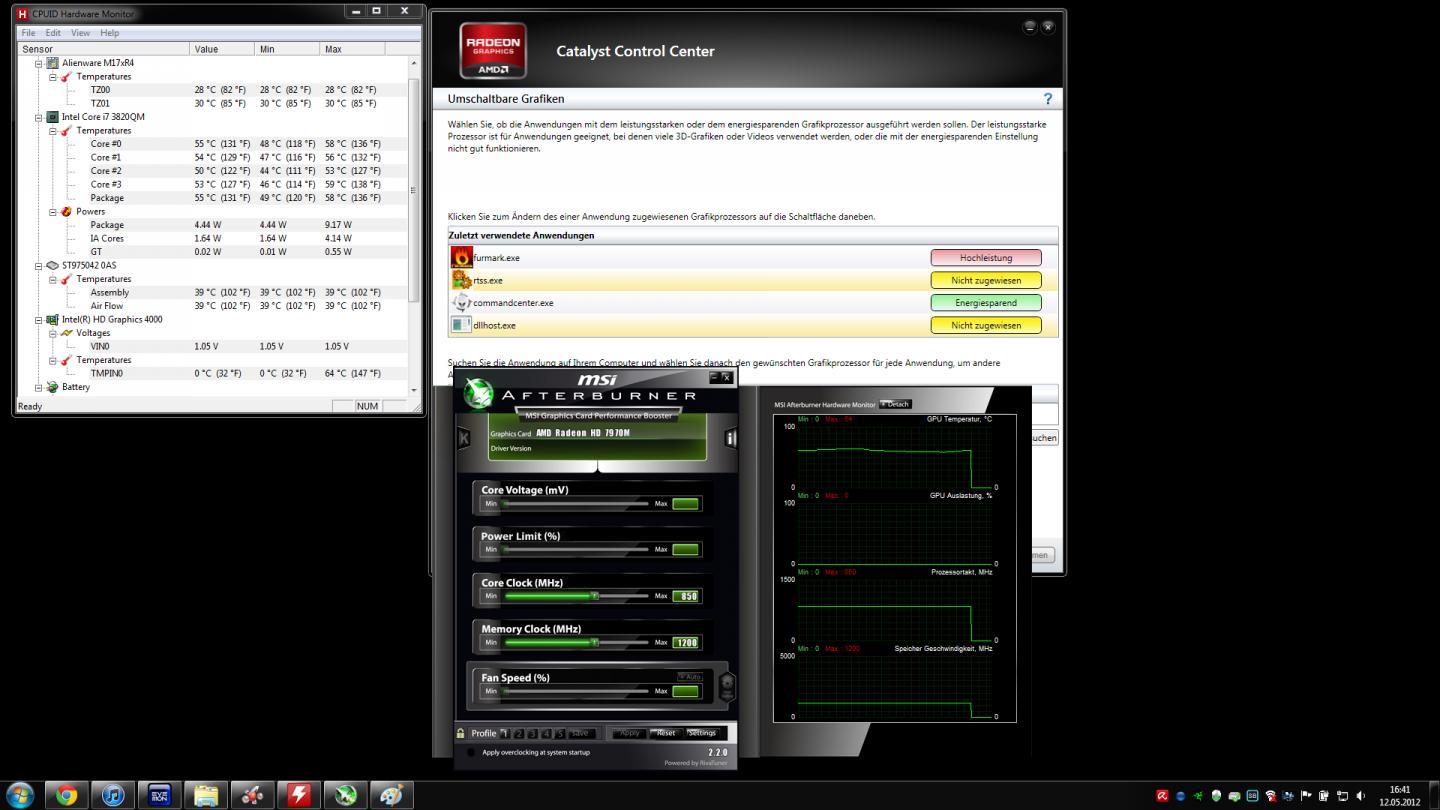Image resolution: width=1440 pixels, height=810 pixels.
Task: Open the View menu in Hardware Monitor
Action: point(80,33)
